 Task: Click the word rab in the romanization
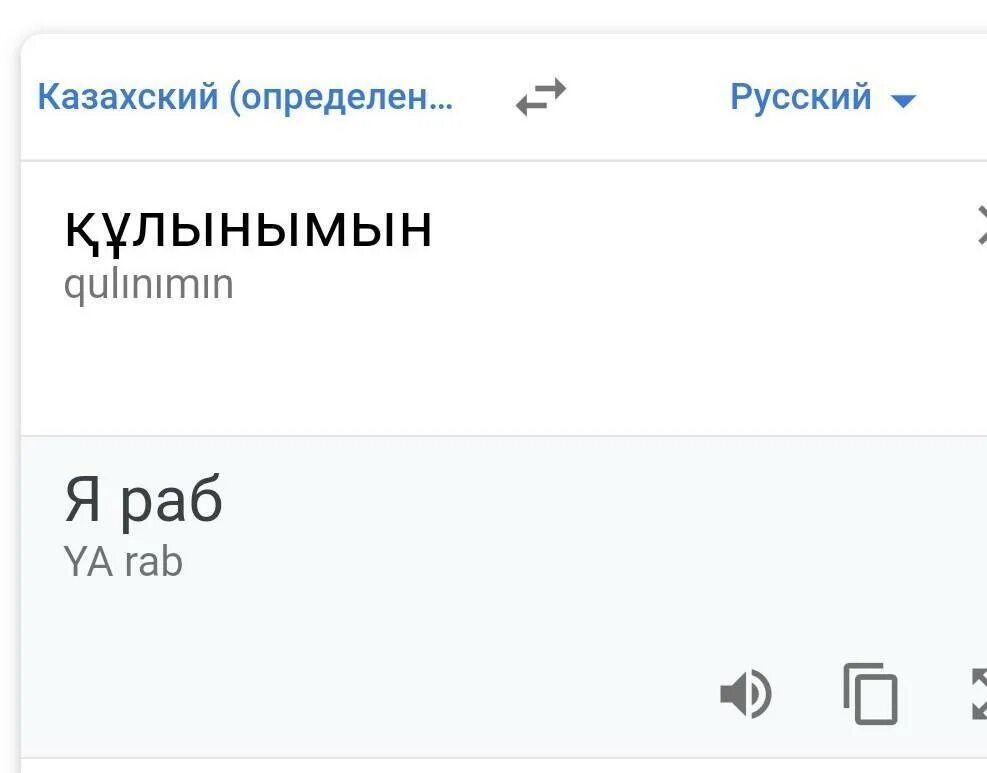click(154, 562)
